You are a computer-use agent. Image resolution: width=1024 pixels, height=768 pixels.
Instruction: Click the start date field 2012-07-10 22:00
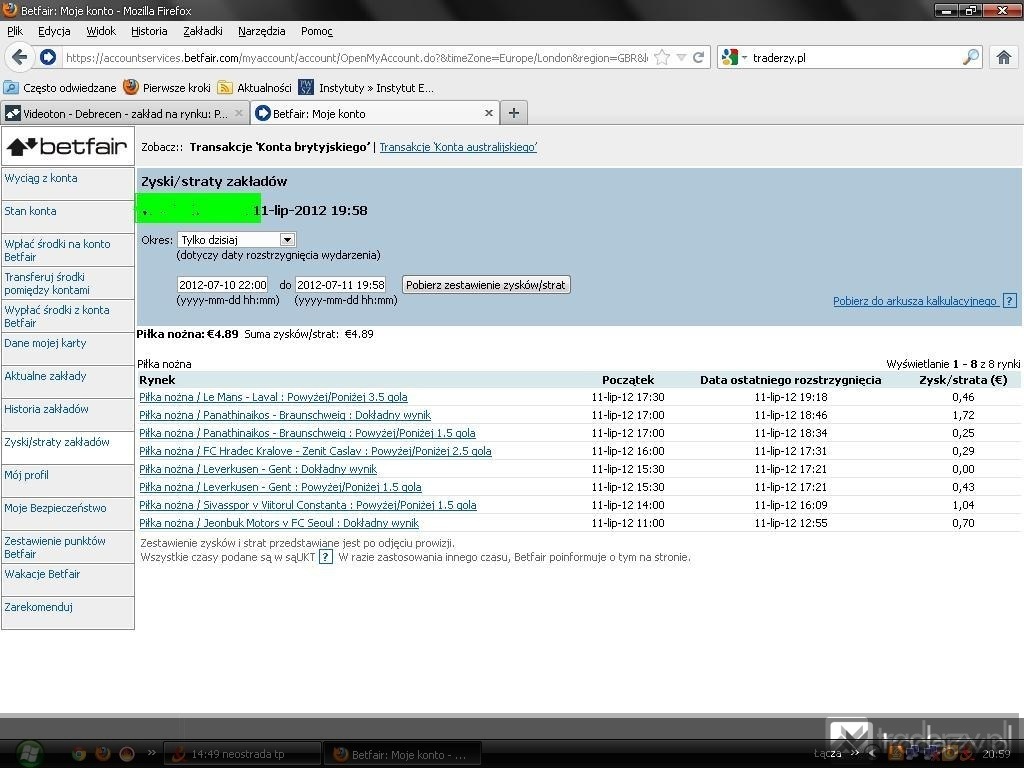coord(223,285)
